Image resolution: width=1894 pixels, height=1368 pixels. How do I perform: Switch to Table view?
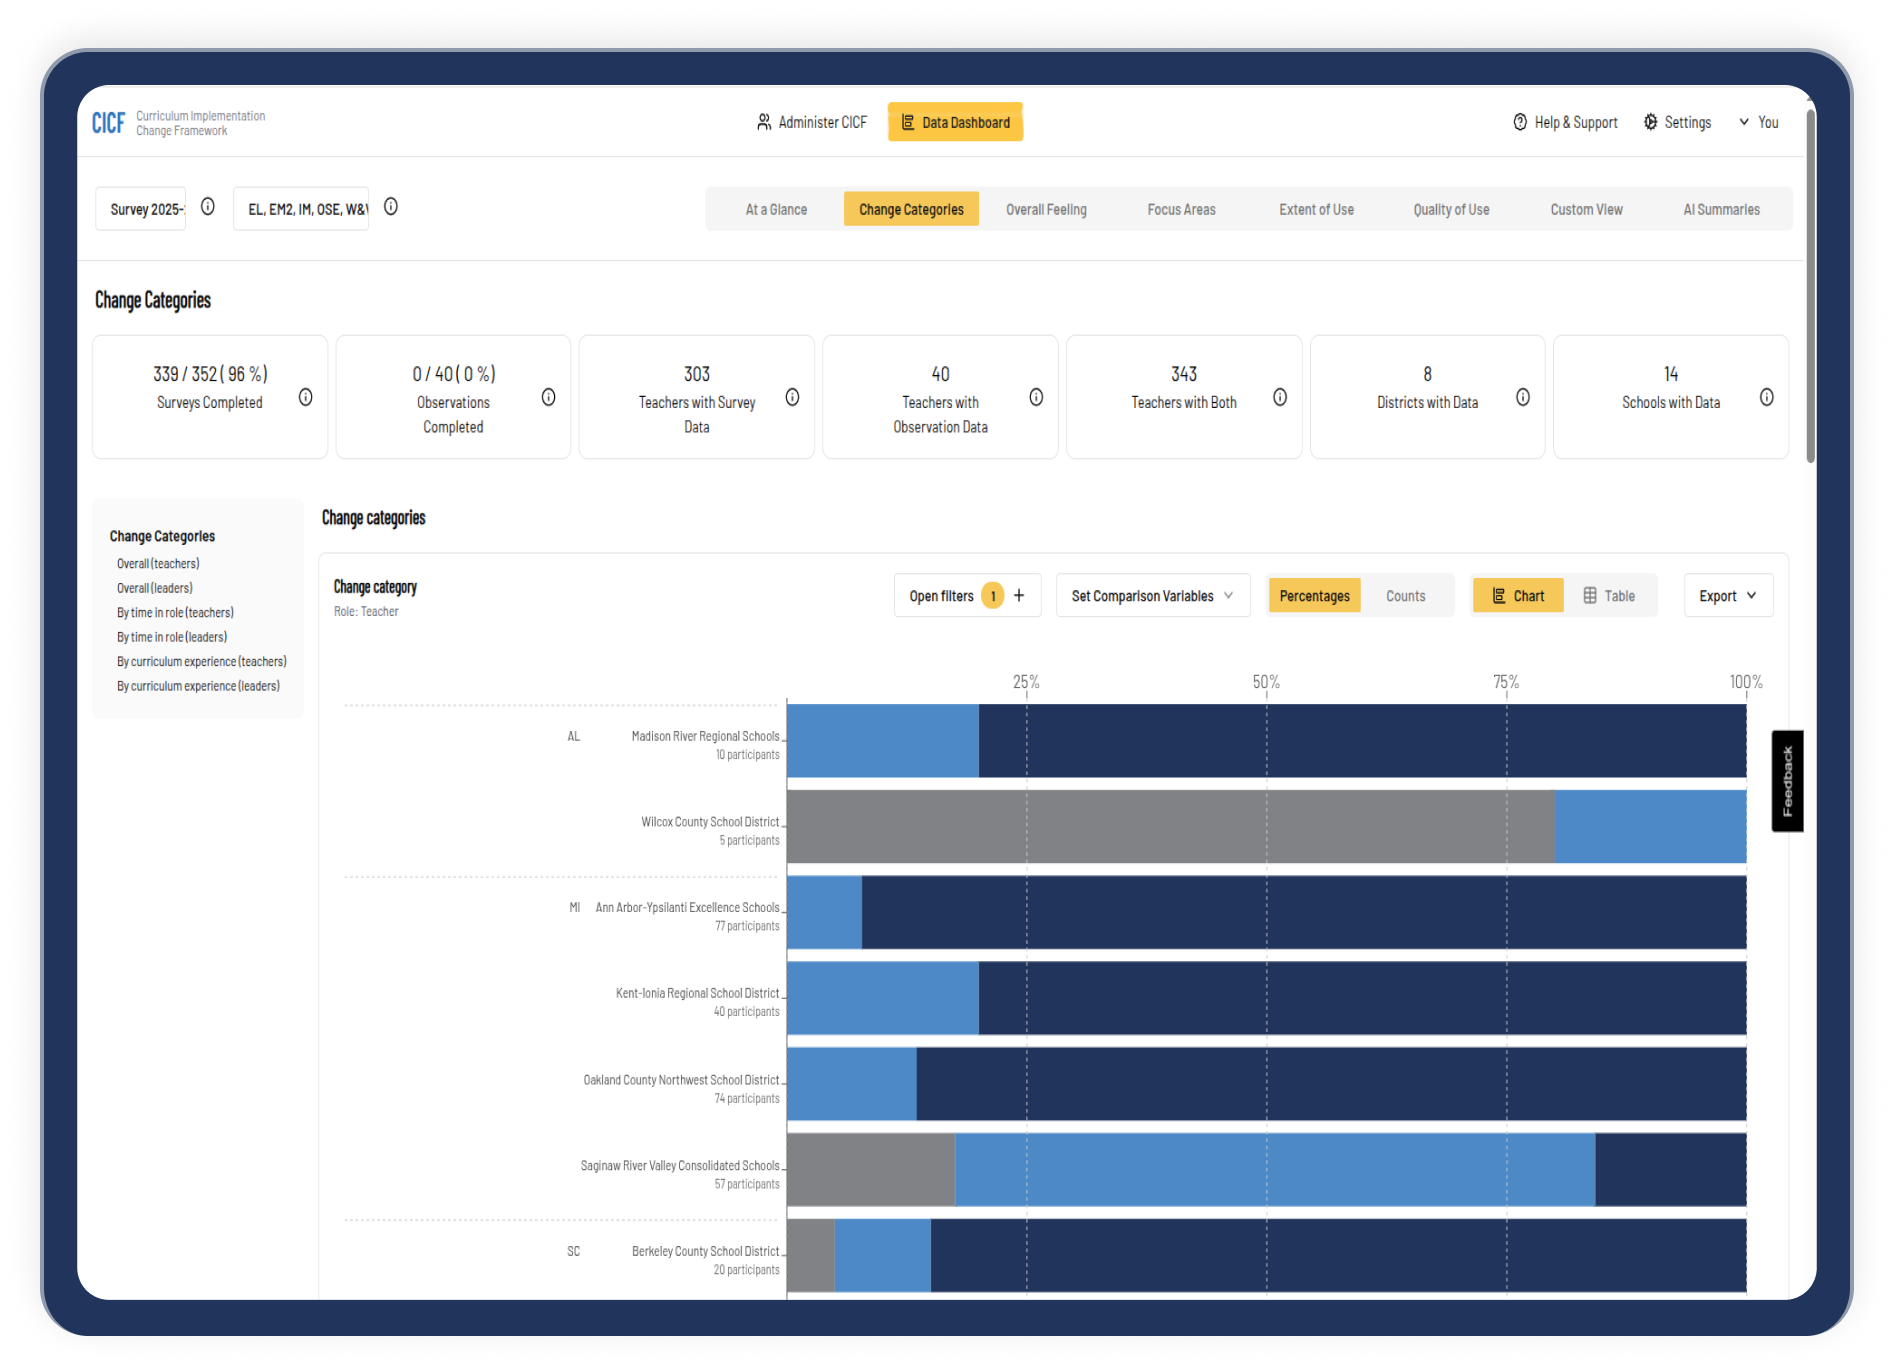[x=1609, y=596]
